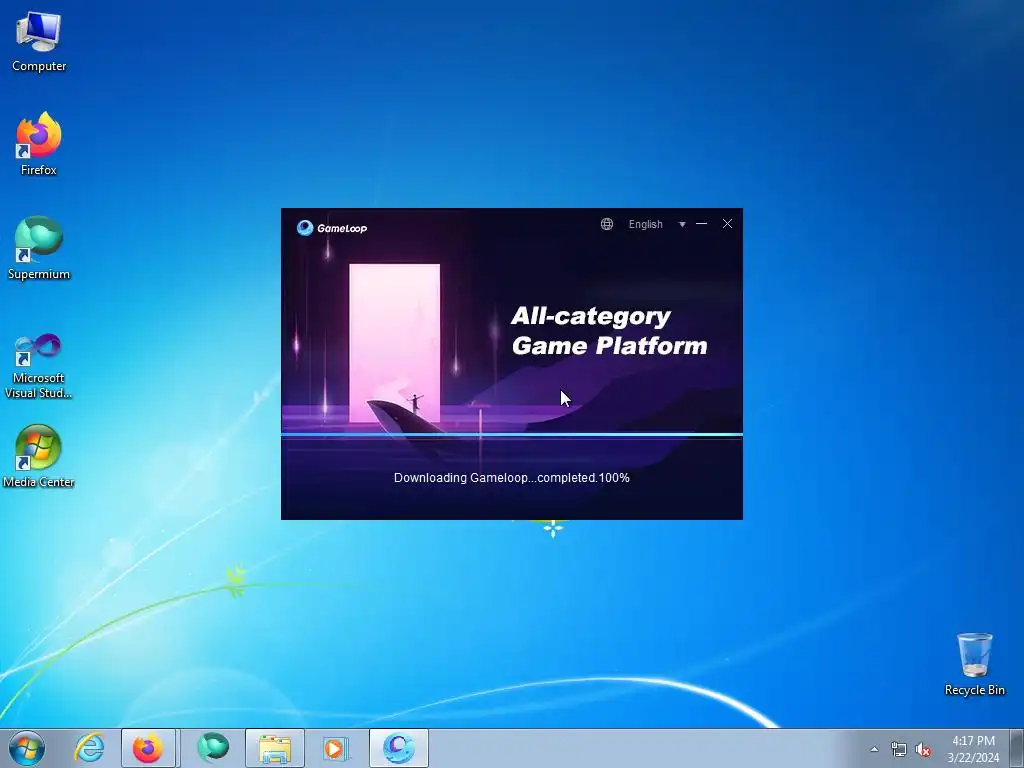Click the globe language icon in GameLoop
This screenshot has width=1024, height=768.
pyautogui.click(x=607, y=224)
